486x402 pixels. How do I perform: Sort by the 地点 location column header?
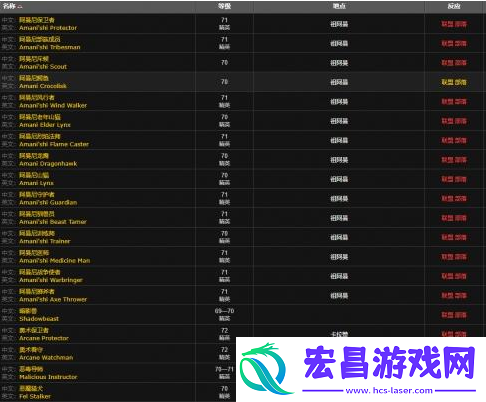339,6
